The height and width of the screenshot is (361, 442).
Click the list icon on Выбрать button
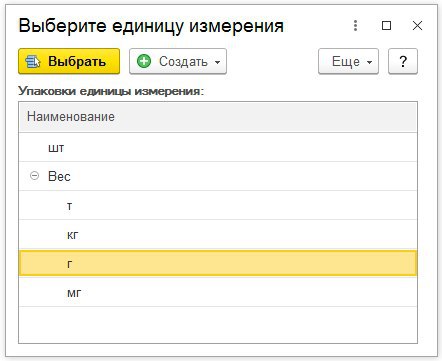(x=33, y=62)
